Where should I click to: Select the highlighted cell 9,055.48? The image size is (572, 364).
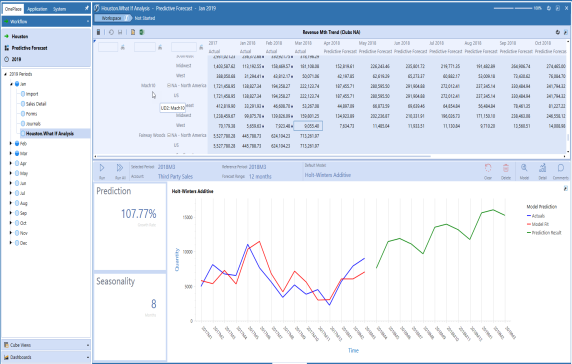pos(308,126)
